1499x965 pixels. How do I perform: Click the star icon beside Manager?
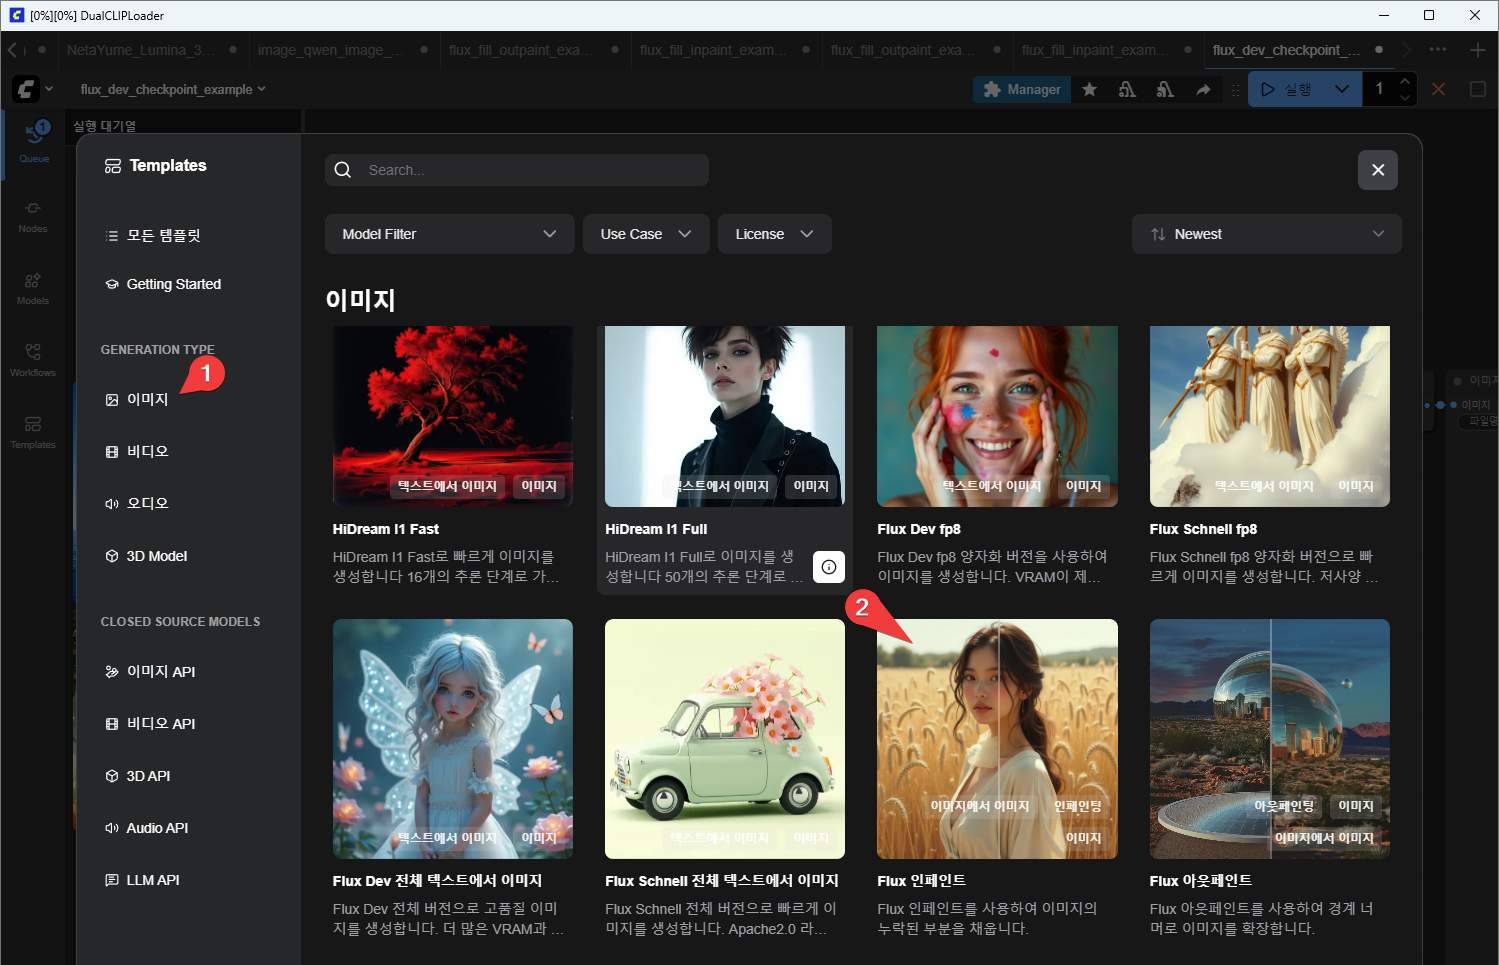coord(1089,90)
